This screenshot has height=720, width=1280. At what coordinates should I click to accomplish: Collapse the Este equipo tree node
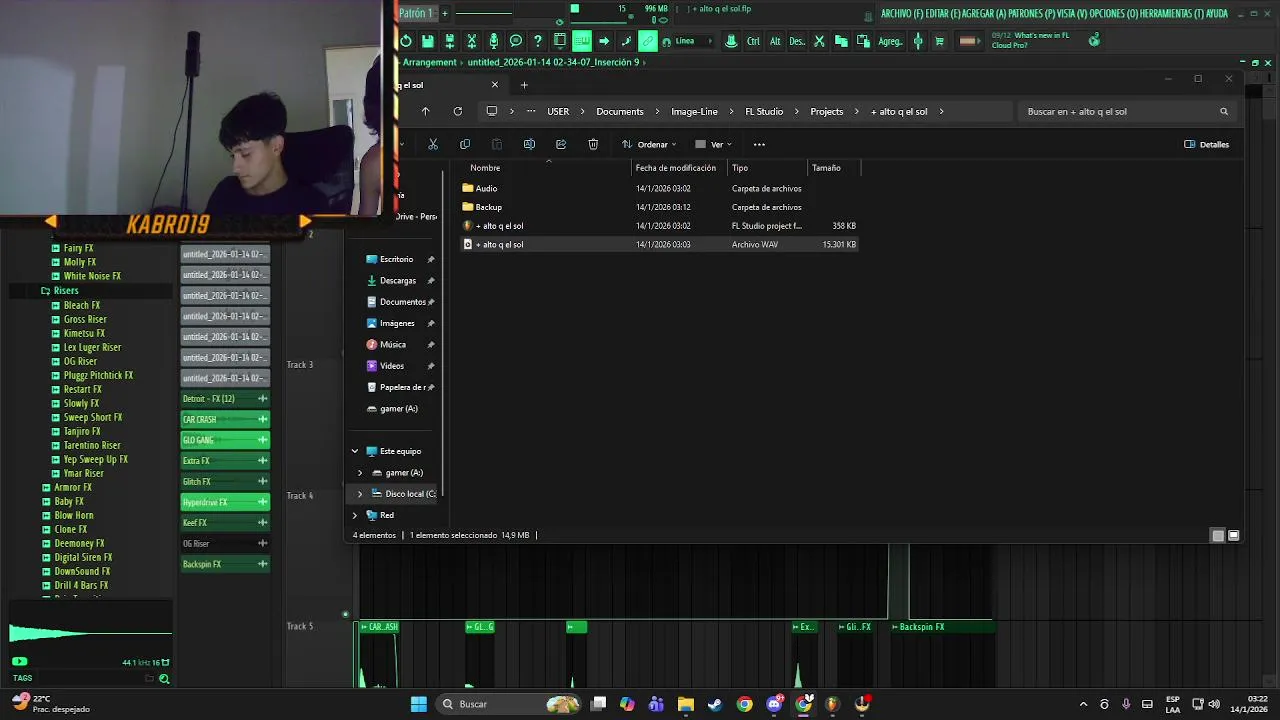354,451
